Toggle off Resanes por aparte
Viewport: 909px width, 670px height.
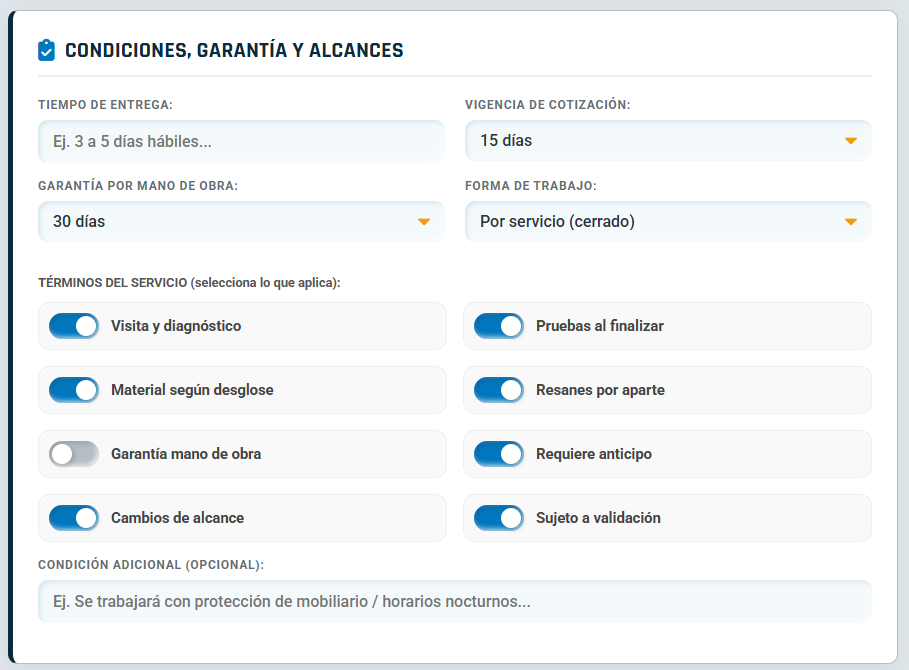coord(498,390)
